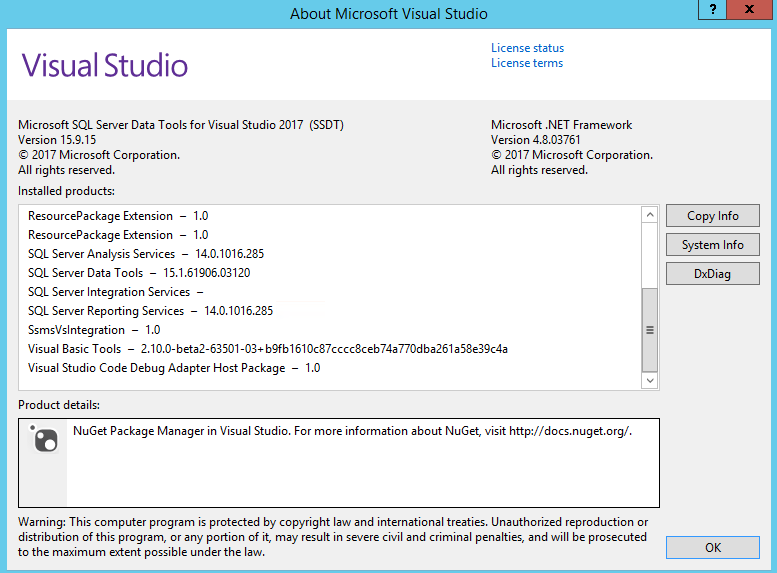
Task: Click the installed products scroll up arrow
Action: pos(650,215)
